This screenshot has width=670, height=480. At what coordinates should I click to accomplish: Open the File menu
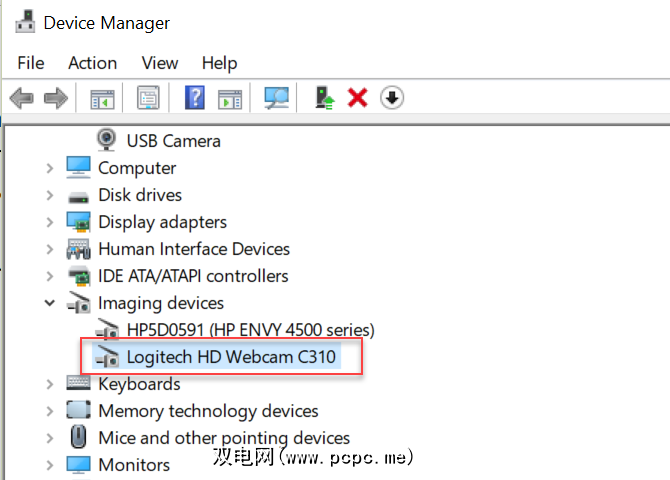[x=31, y=63]
